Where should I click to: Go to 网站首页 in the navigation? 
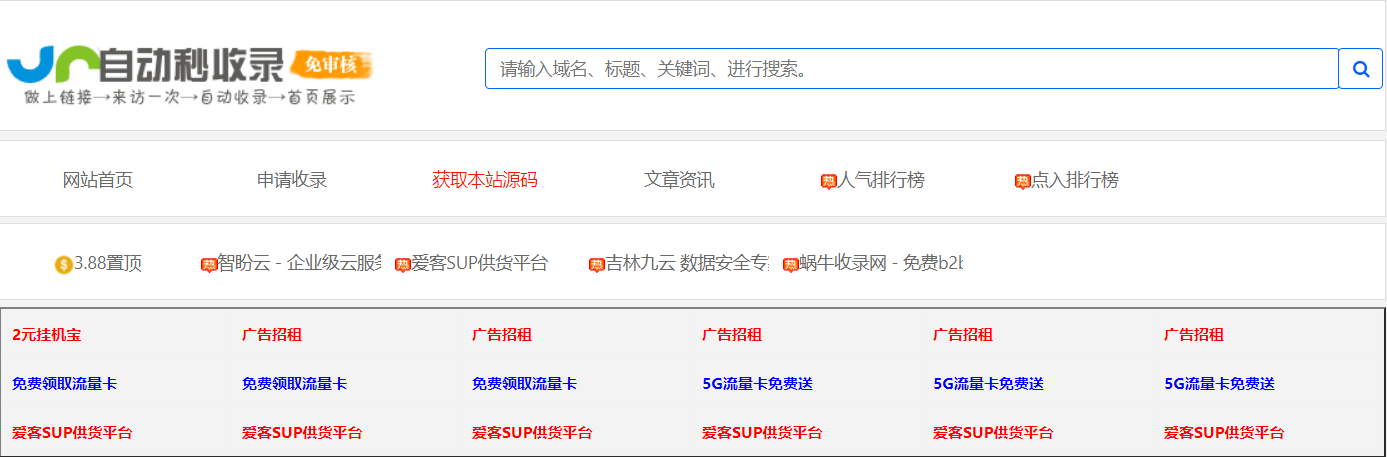click(x=98, y=180)
